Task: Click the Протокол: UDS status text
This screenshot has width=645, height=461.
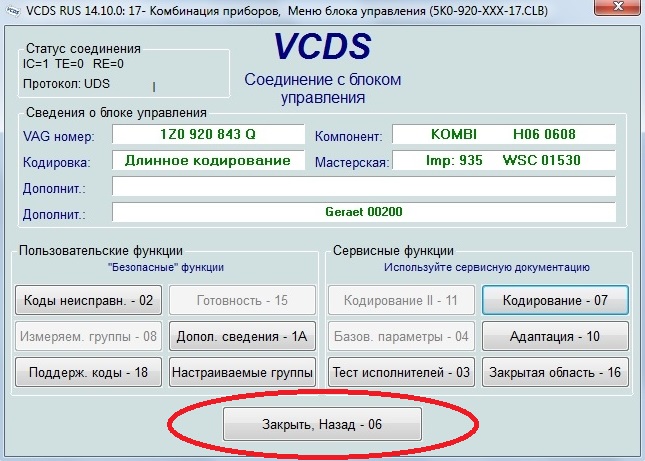Action: [x=66, y=84]
